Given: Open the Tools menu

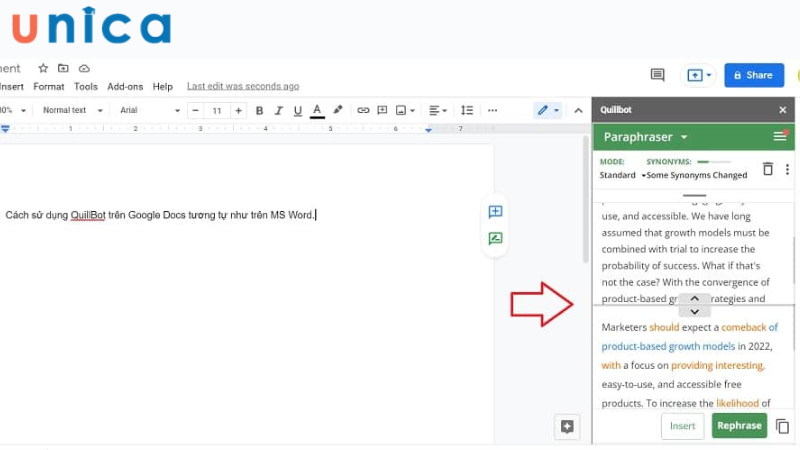Looking at the screenshot, I should pos(86,87).
